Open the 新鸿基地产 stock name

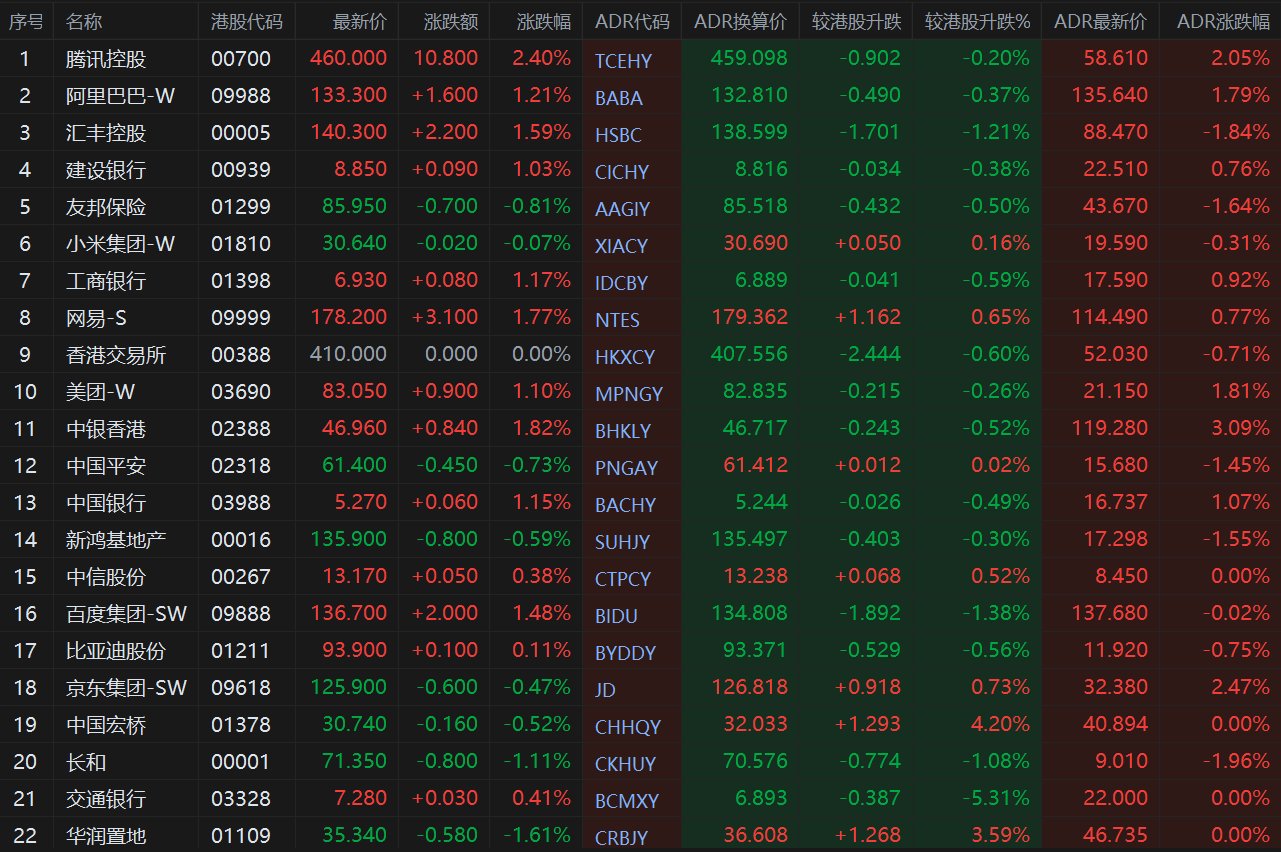(x=116, y=540)
